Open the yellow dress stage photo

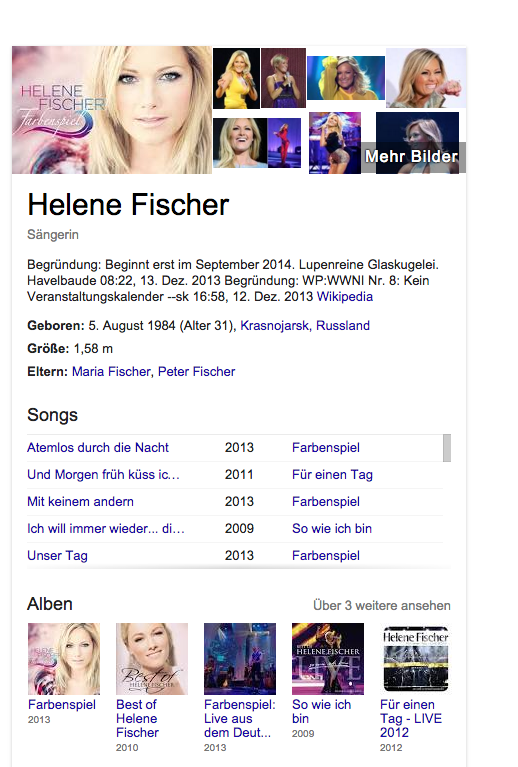point(237,78)
